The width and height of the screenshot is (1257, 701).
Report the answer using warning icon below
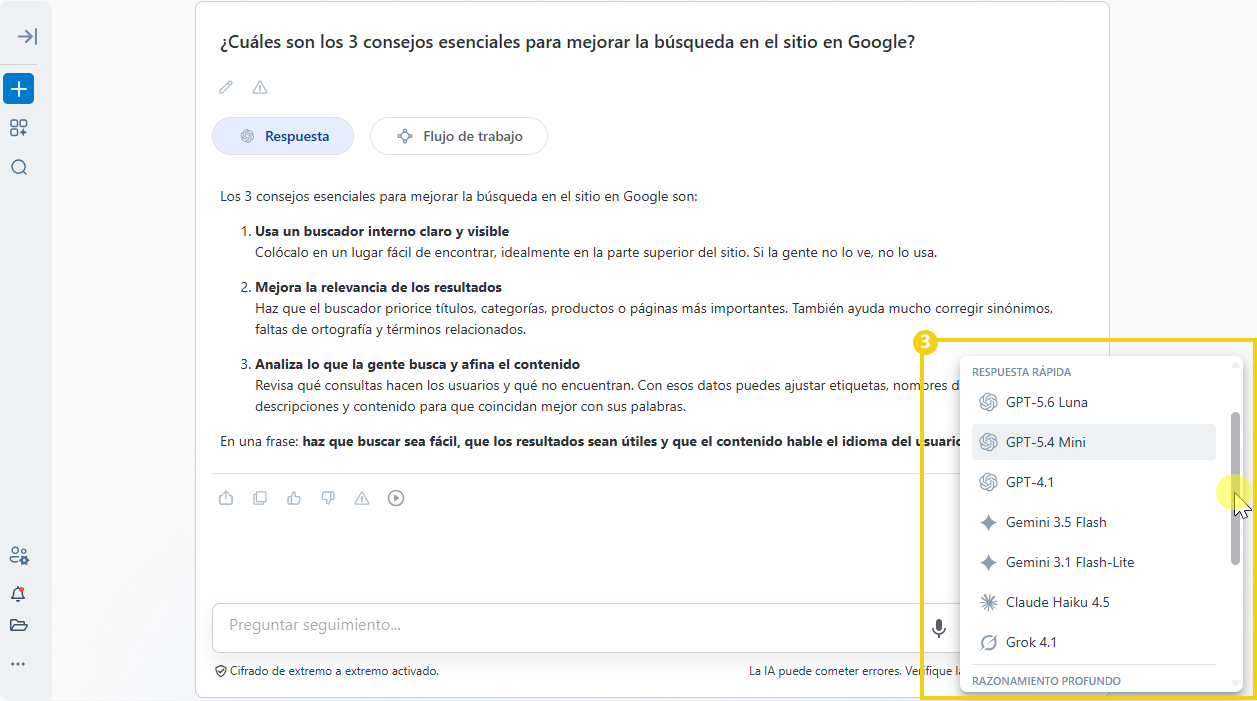[x=362, y=498]
